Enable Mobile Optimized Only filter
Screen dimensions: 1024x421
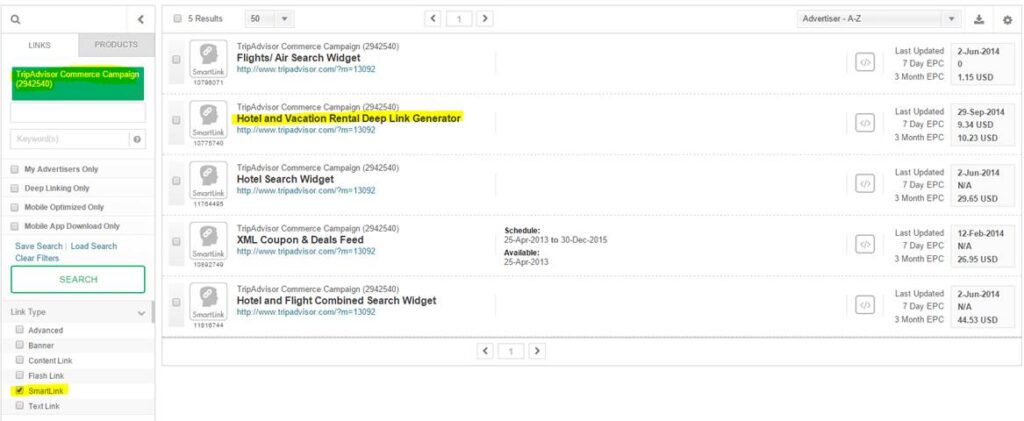click(x=14, y=207)
